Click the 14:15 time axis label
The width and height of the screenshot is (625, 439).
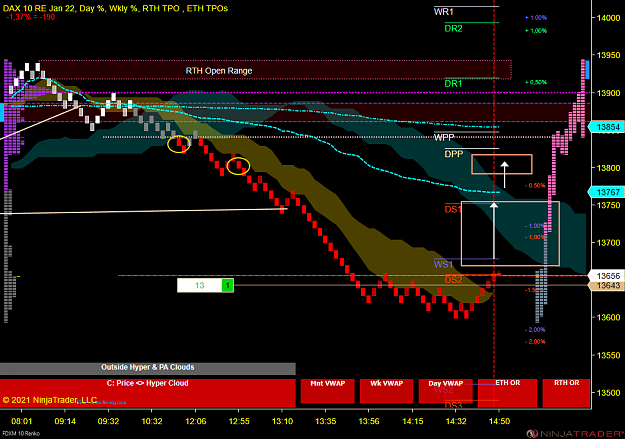point(413,421)
